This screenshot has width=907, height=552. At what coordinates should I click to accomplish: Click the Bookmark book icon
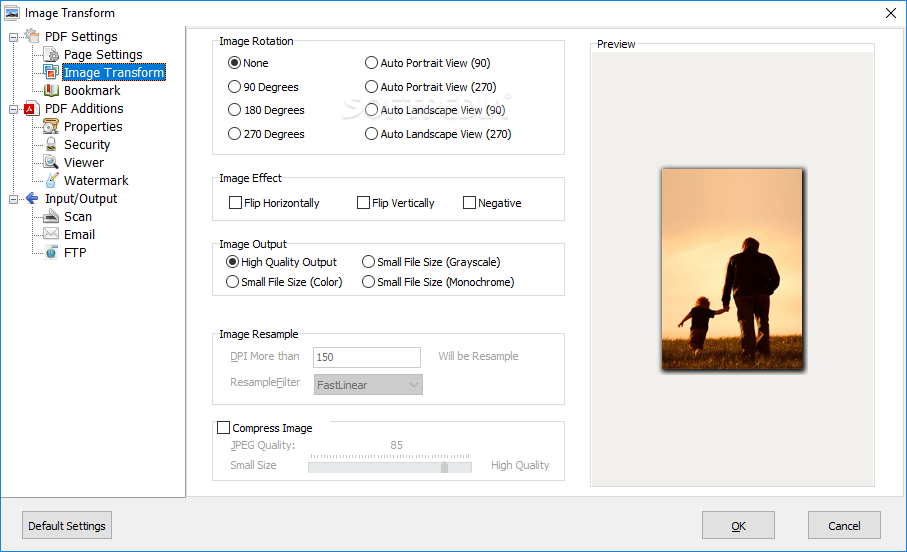click(x=51, y=90)
